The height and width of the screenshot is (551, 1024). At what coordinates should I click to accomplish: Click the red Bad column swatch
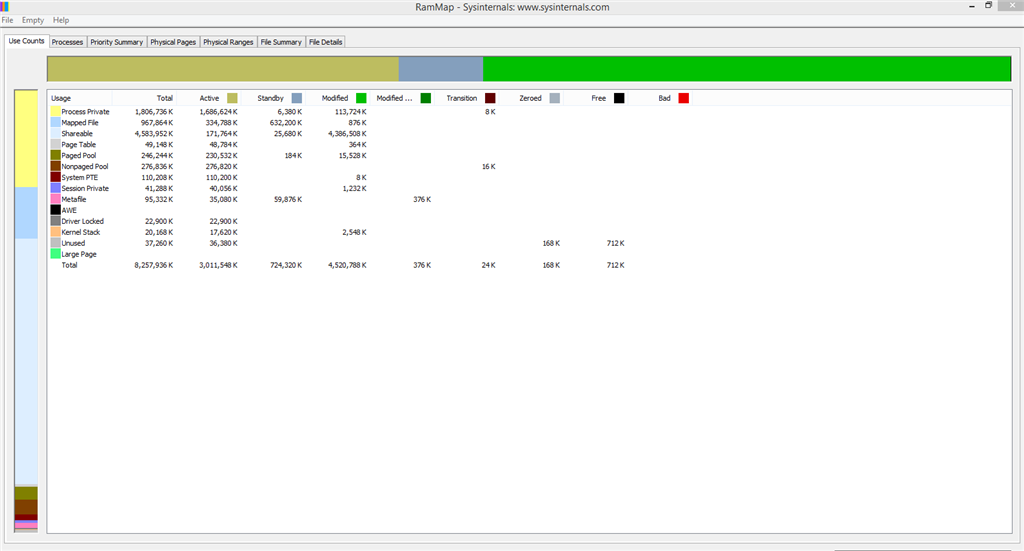pyautogui.click(x=684, y=98)
